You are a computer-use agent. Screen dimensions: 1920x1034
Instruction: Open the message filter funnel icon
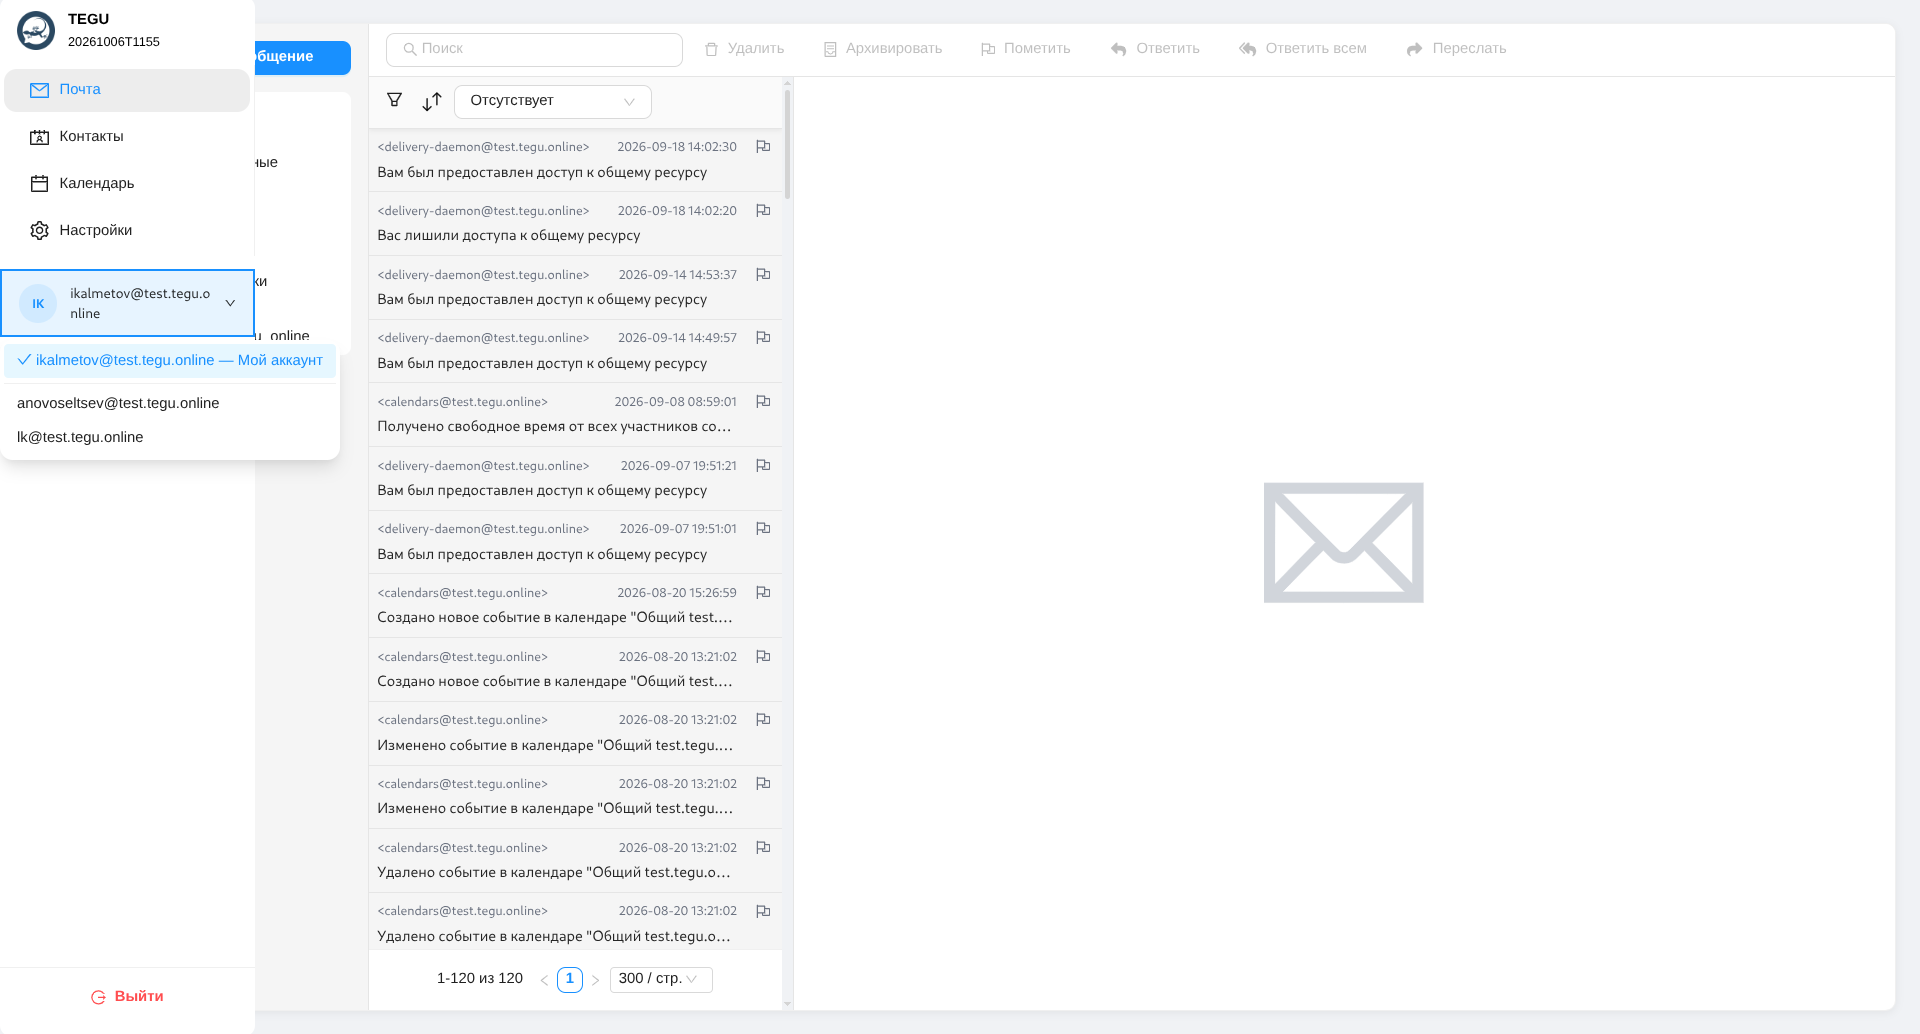pyautogui.click(x=395, y=100)
